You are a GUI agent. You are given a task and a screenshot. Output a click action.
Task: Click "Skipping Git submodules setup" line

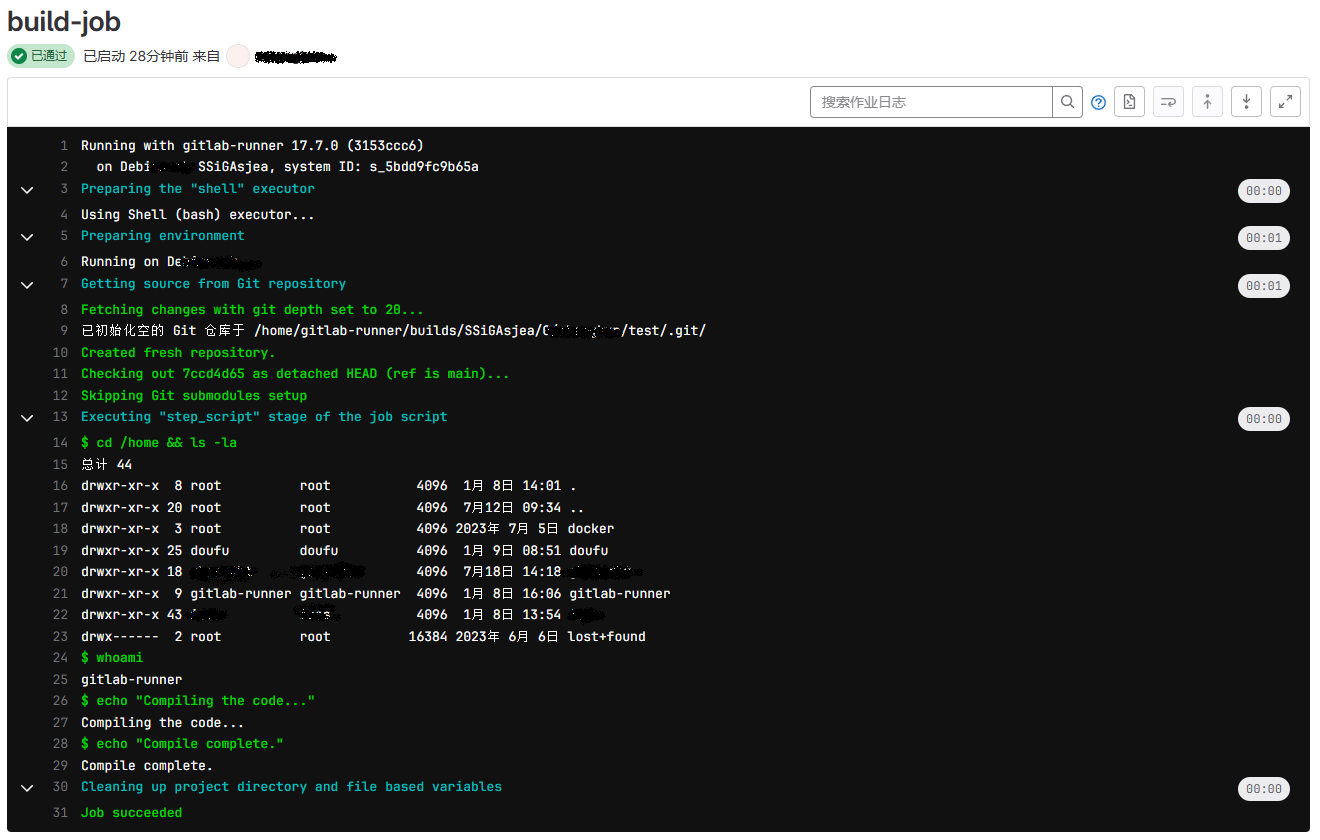pyautogui.click(x=194, y=396)
